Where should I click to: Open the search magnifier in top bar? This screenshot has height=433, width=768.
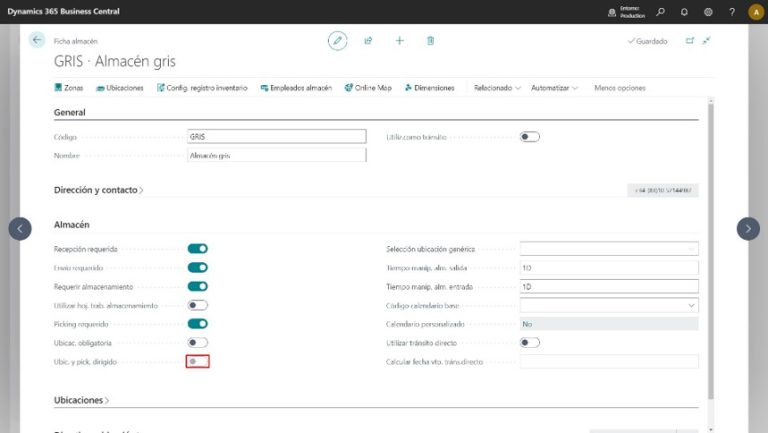661,12
